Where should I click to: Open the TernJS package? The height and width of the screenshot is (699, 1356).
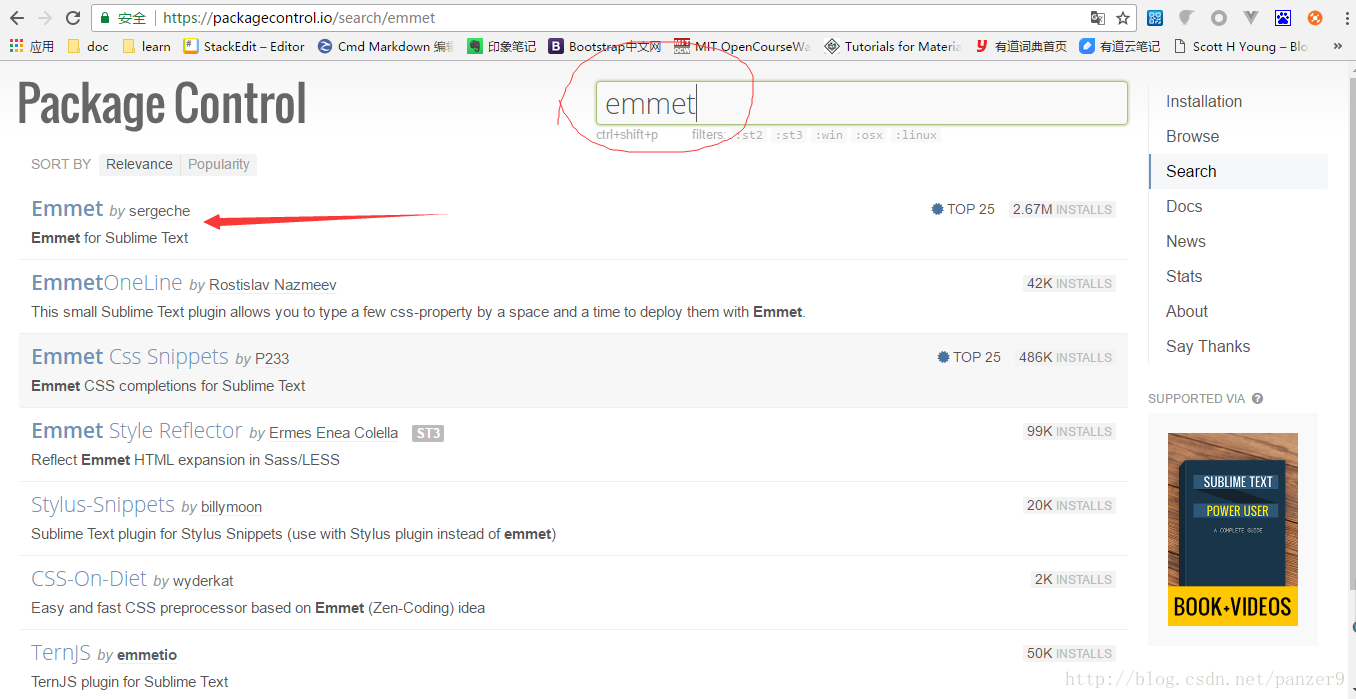coord(61,653)
